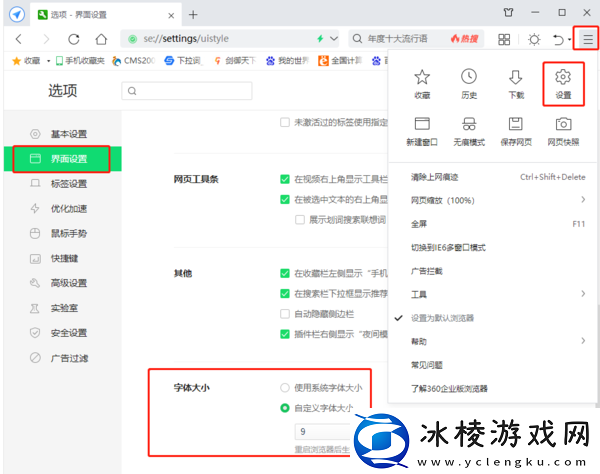Reload the page with refresh icon

(73, 39)
